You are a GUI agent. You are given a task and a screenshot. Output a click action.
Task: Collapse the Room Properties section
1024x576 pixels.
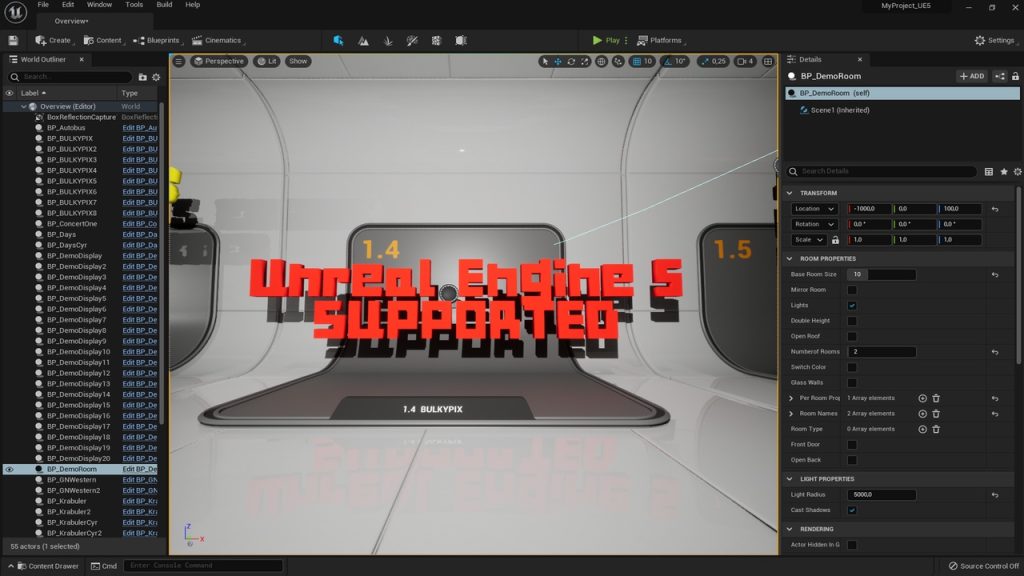click(791, 258)
